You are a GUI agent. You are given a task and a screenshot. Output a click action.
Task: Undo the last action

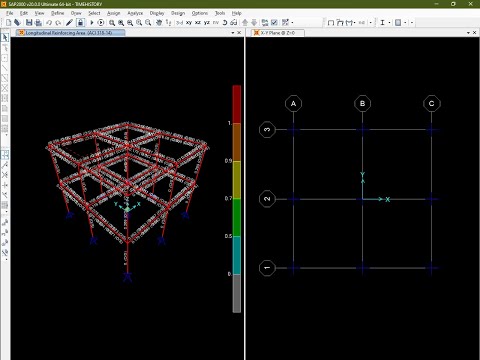(49, 22)
